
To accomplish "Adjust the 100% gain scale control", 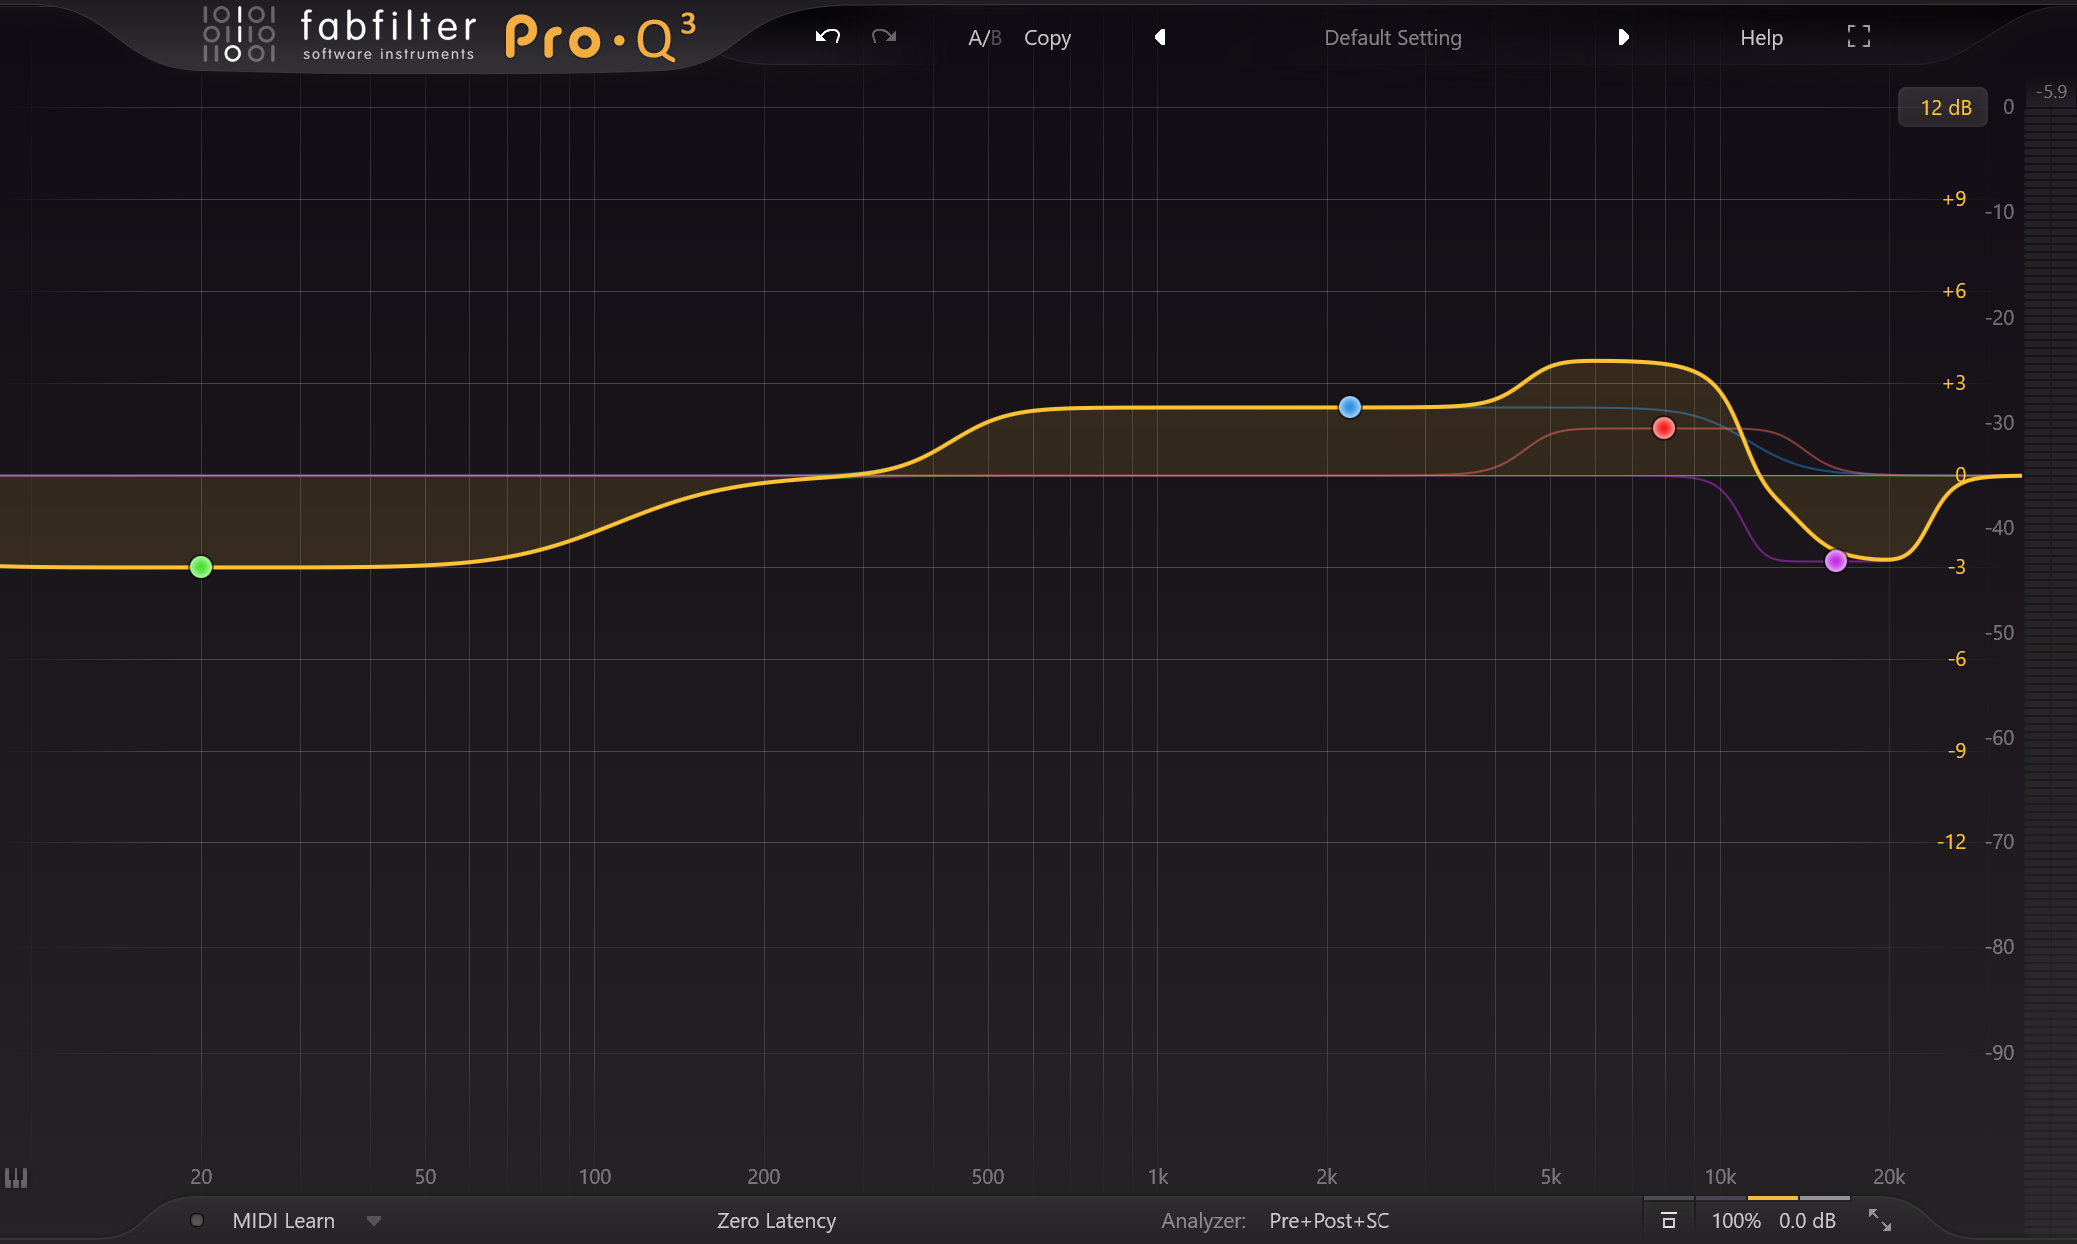I will tap(1736, 1221).
